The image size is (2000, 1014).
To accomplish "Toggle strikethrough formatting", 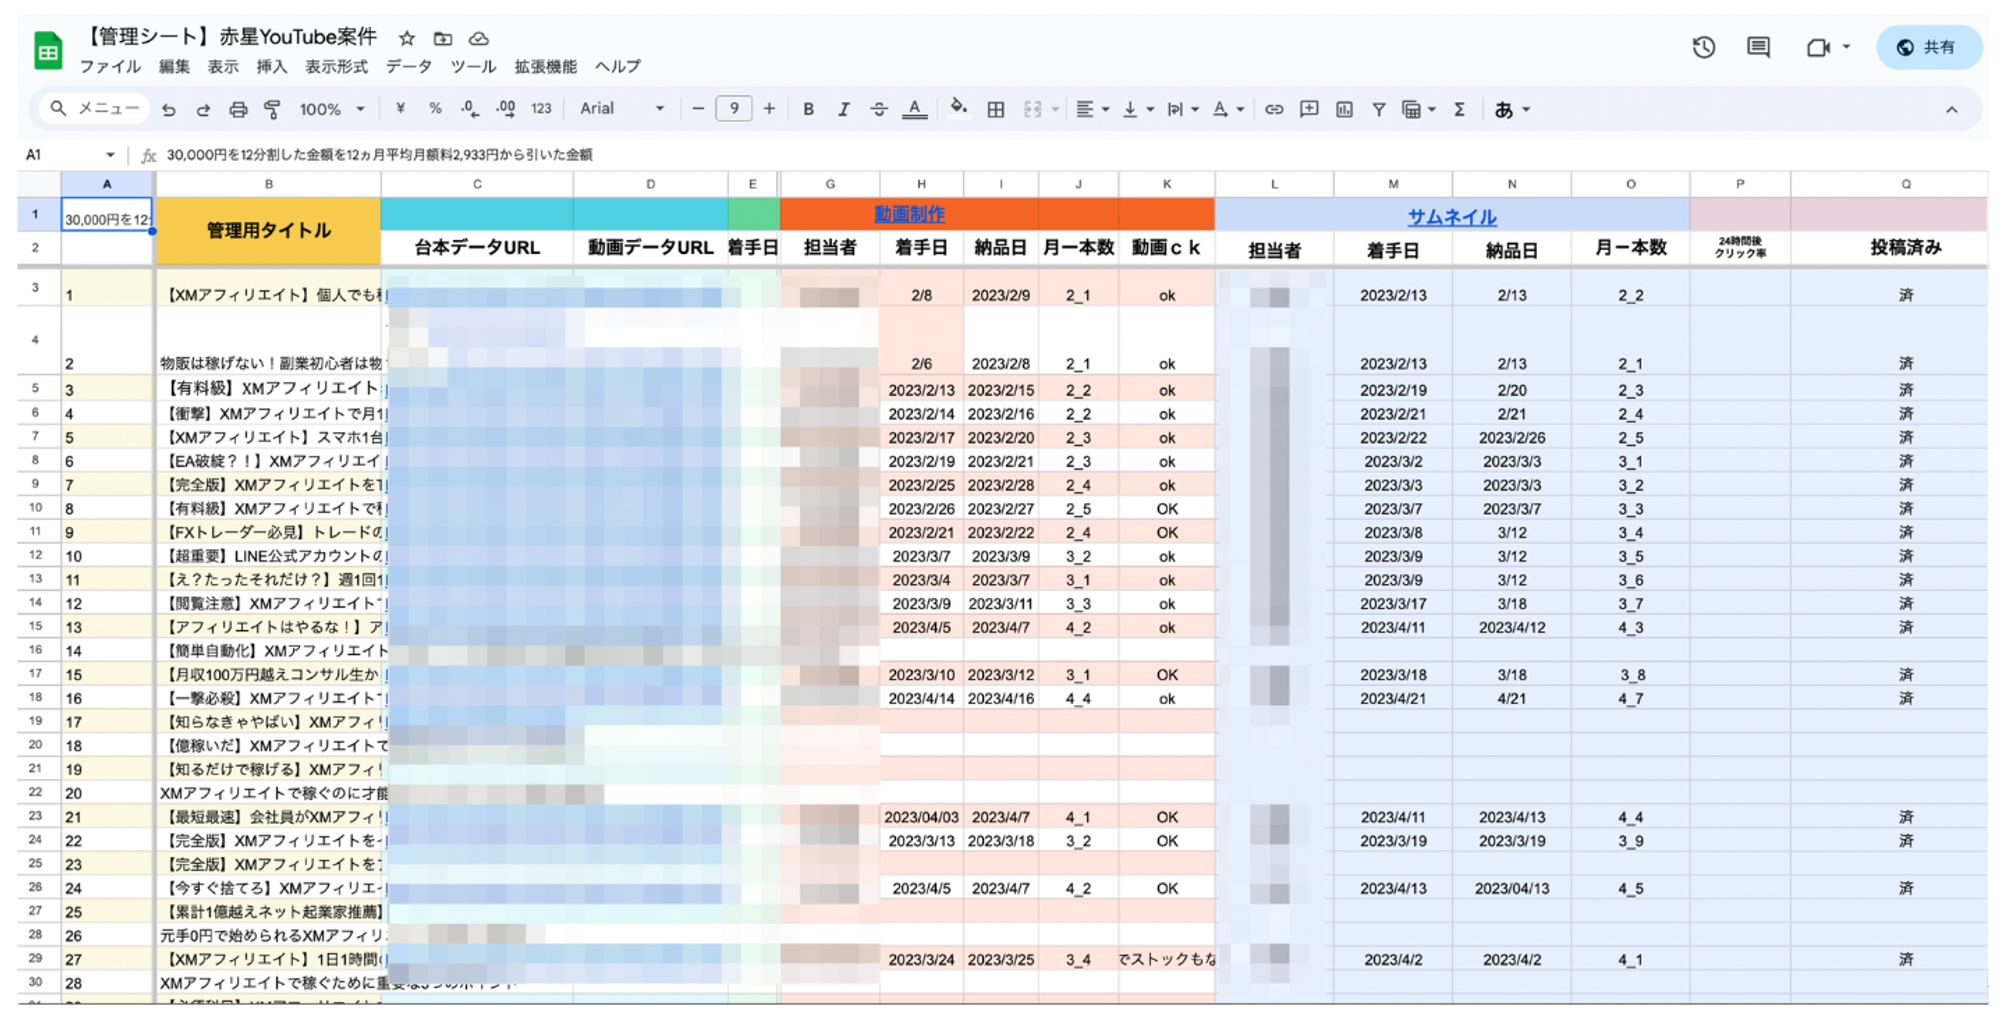I will click(878, 110).
